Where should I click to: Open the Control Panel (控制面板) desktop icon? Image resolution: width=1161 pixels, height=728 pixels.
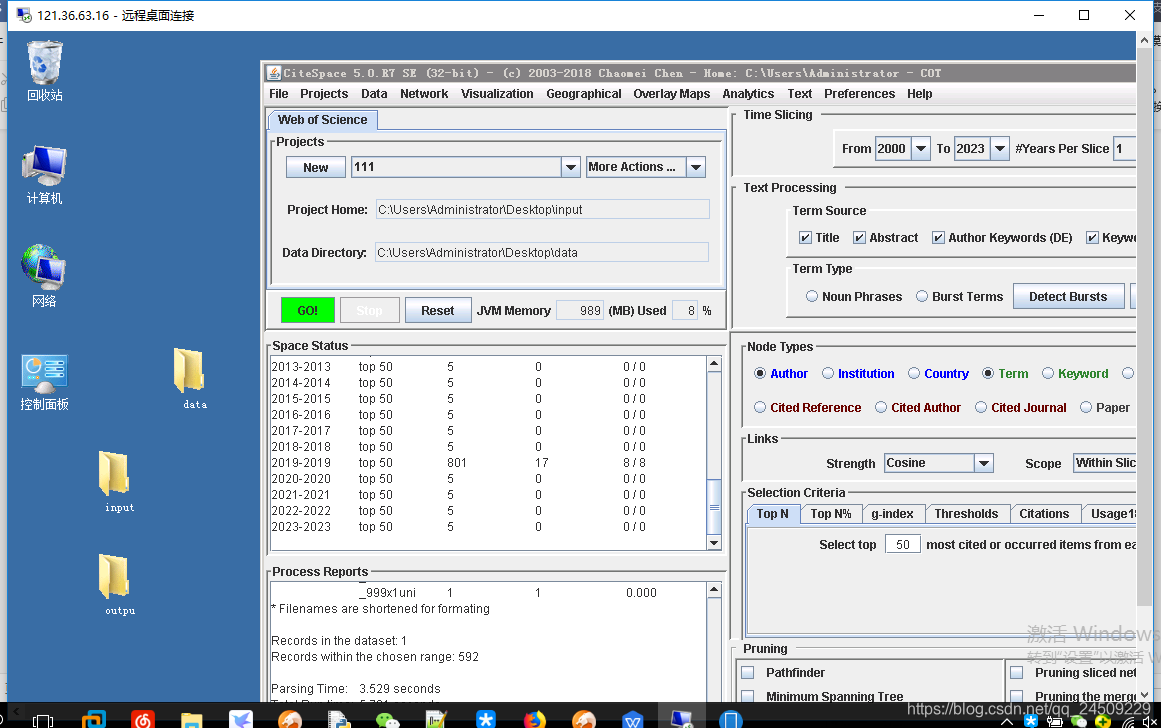click(x=44, y=382)
